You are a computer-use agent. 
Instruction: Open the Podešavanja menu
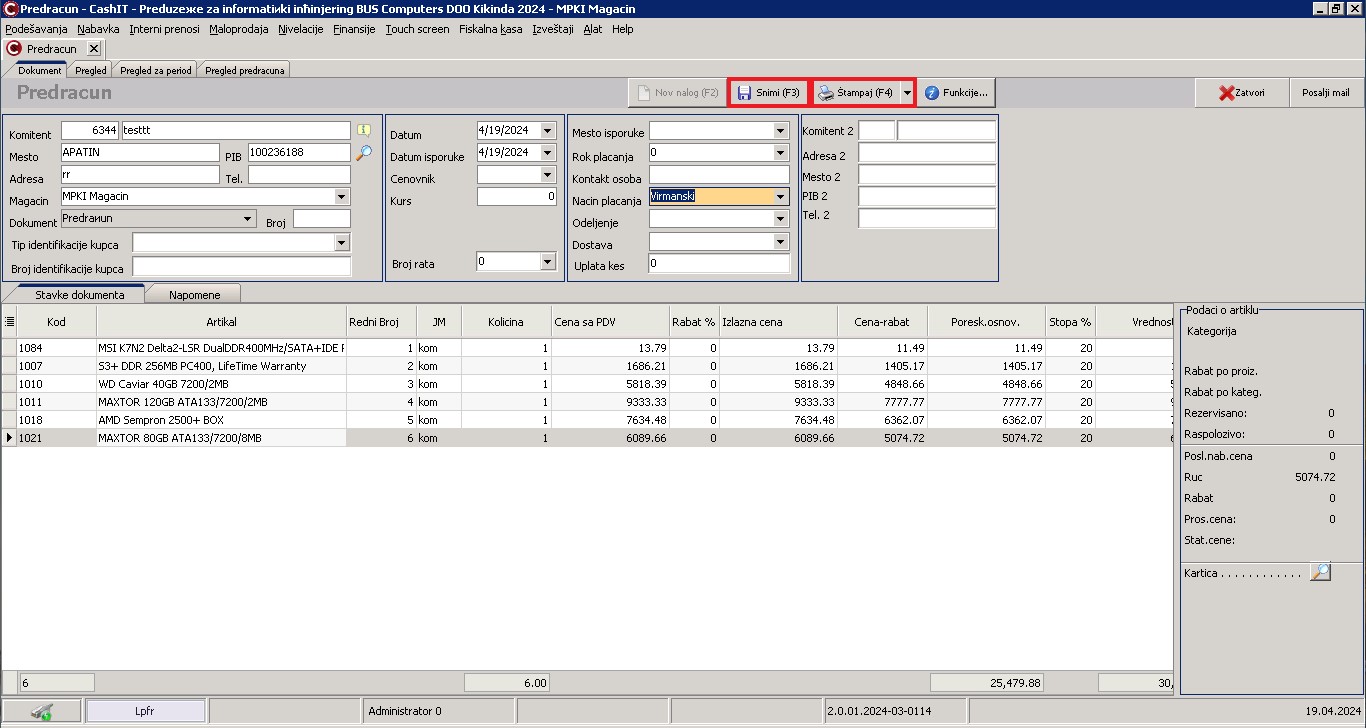tap(36, 29)
